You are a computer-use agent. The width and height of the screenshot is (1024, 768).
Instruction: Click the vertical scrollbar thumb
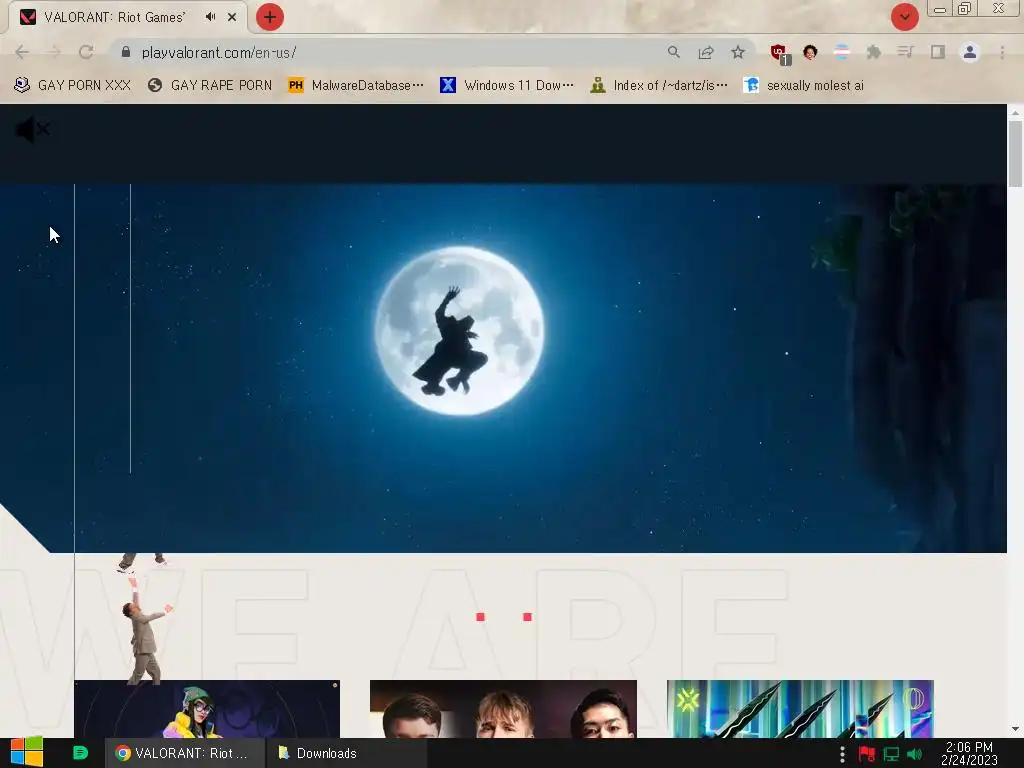point(1015,154)
